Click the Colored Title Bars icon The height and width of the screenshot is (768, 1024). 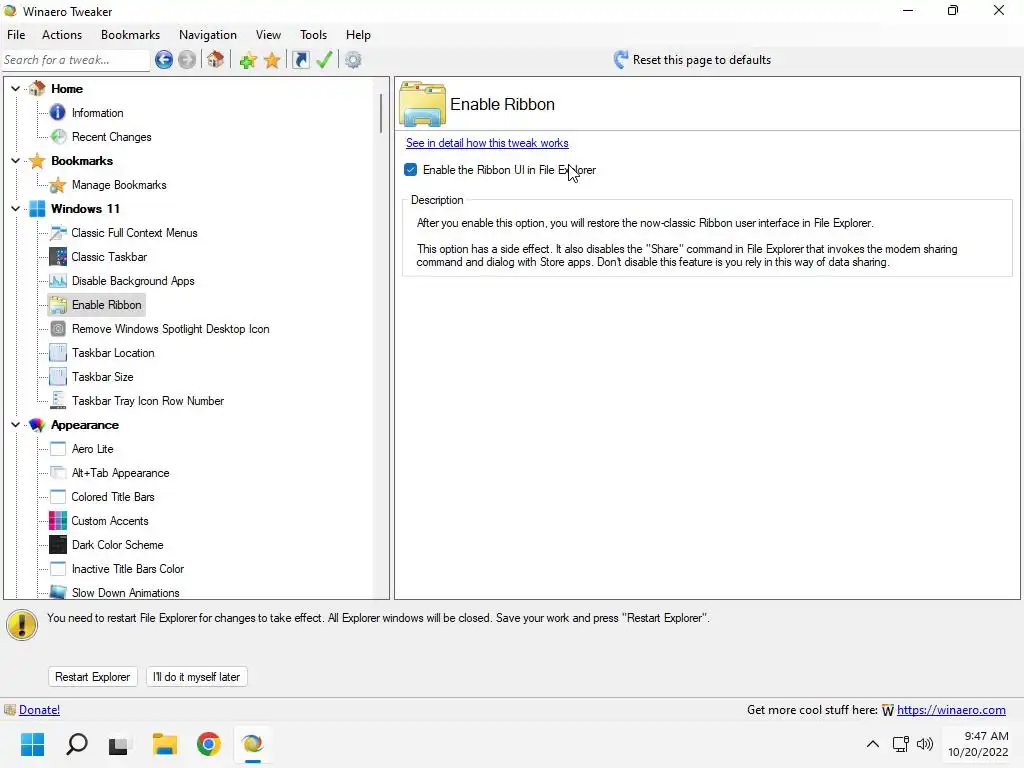click(57, 496)
